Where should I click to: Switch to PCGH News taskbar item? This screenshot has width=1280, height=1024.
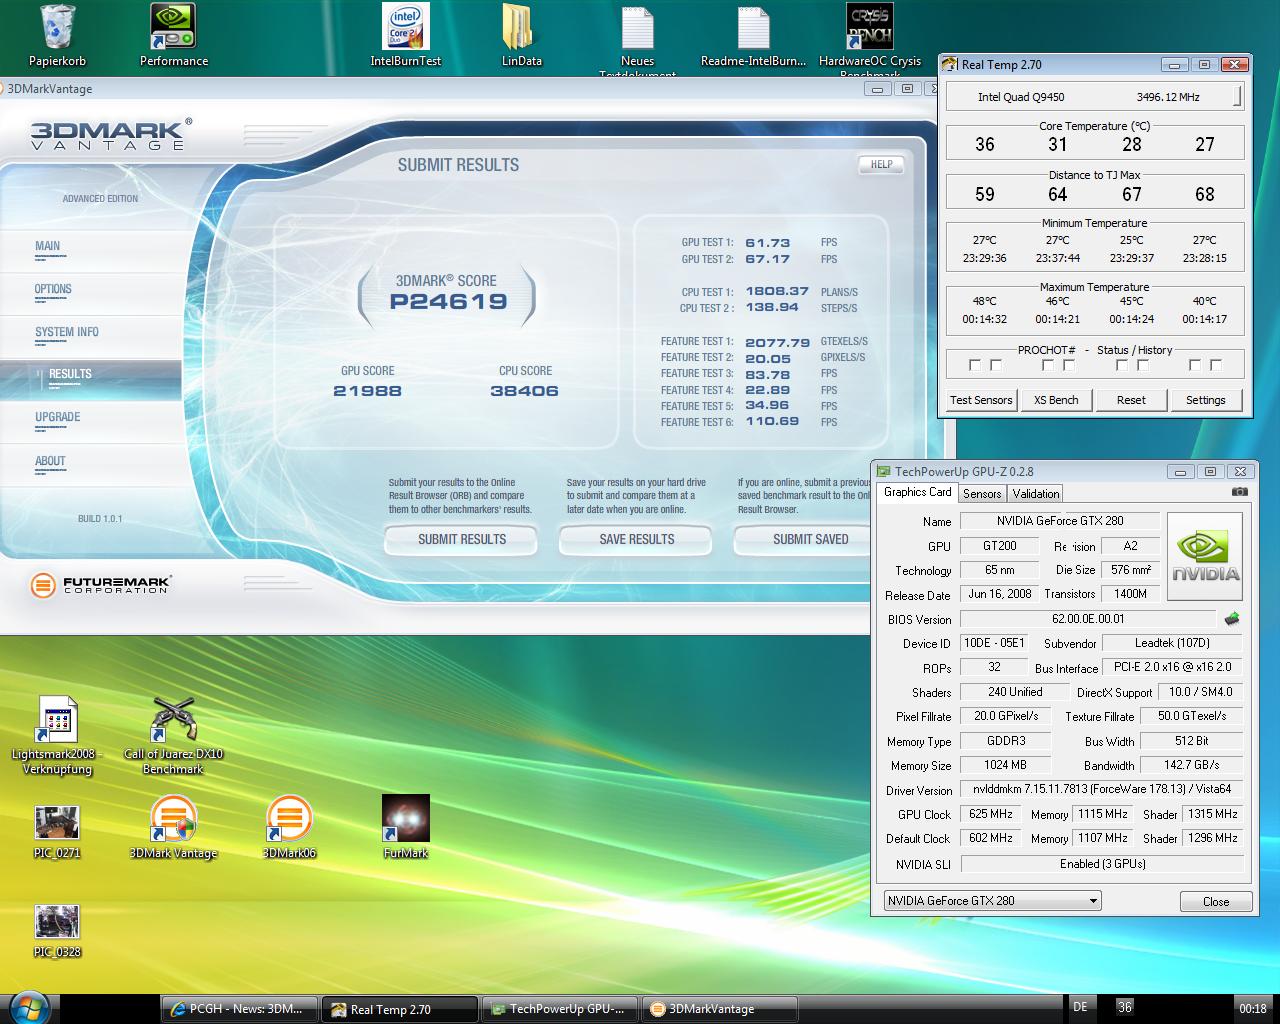click(240, 1009)
